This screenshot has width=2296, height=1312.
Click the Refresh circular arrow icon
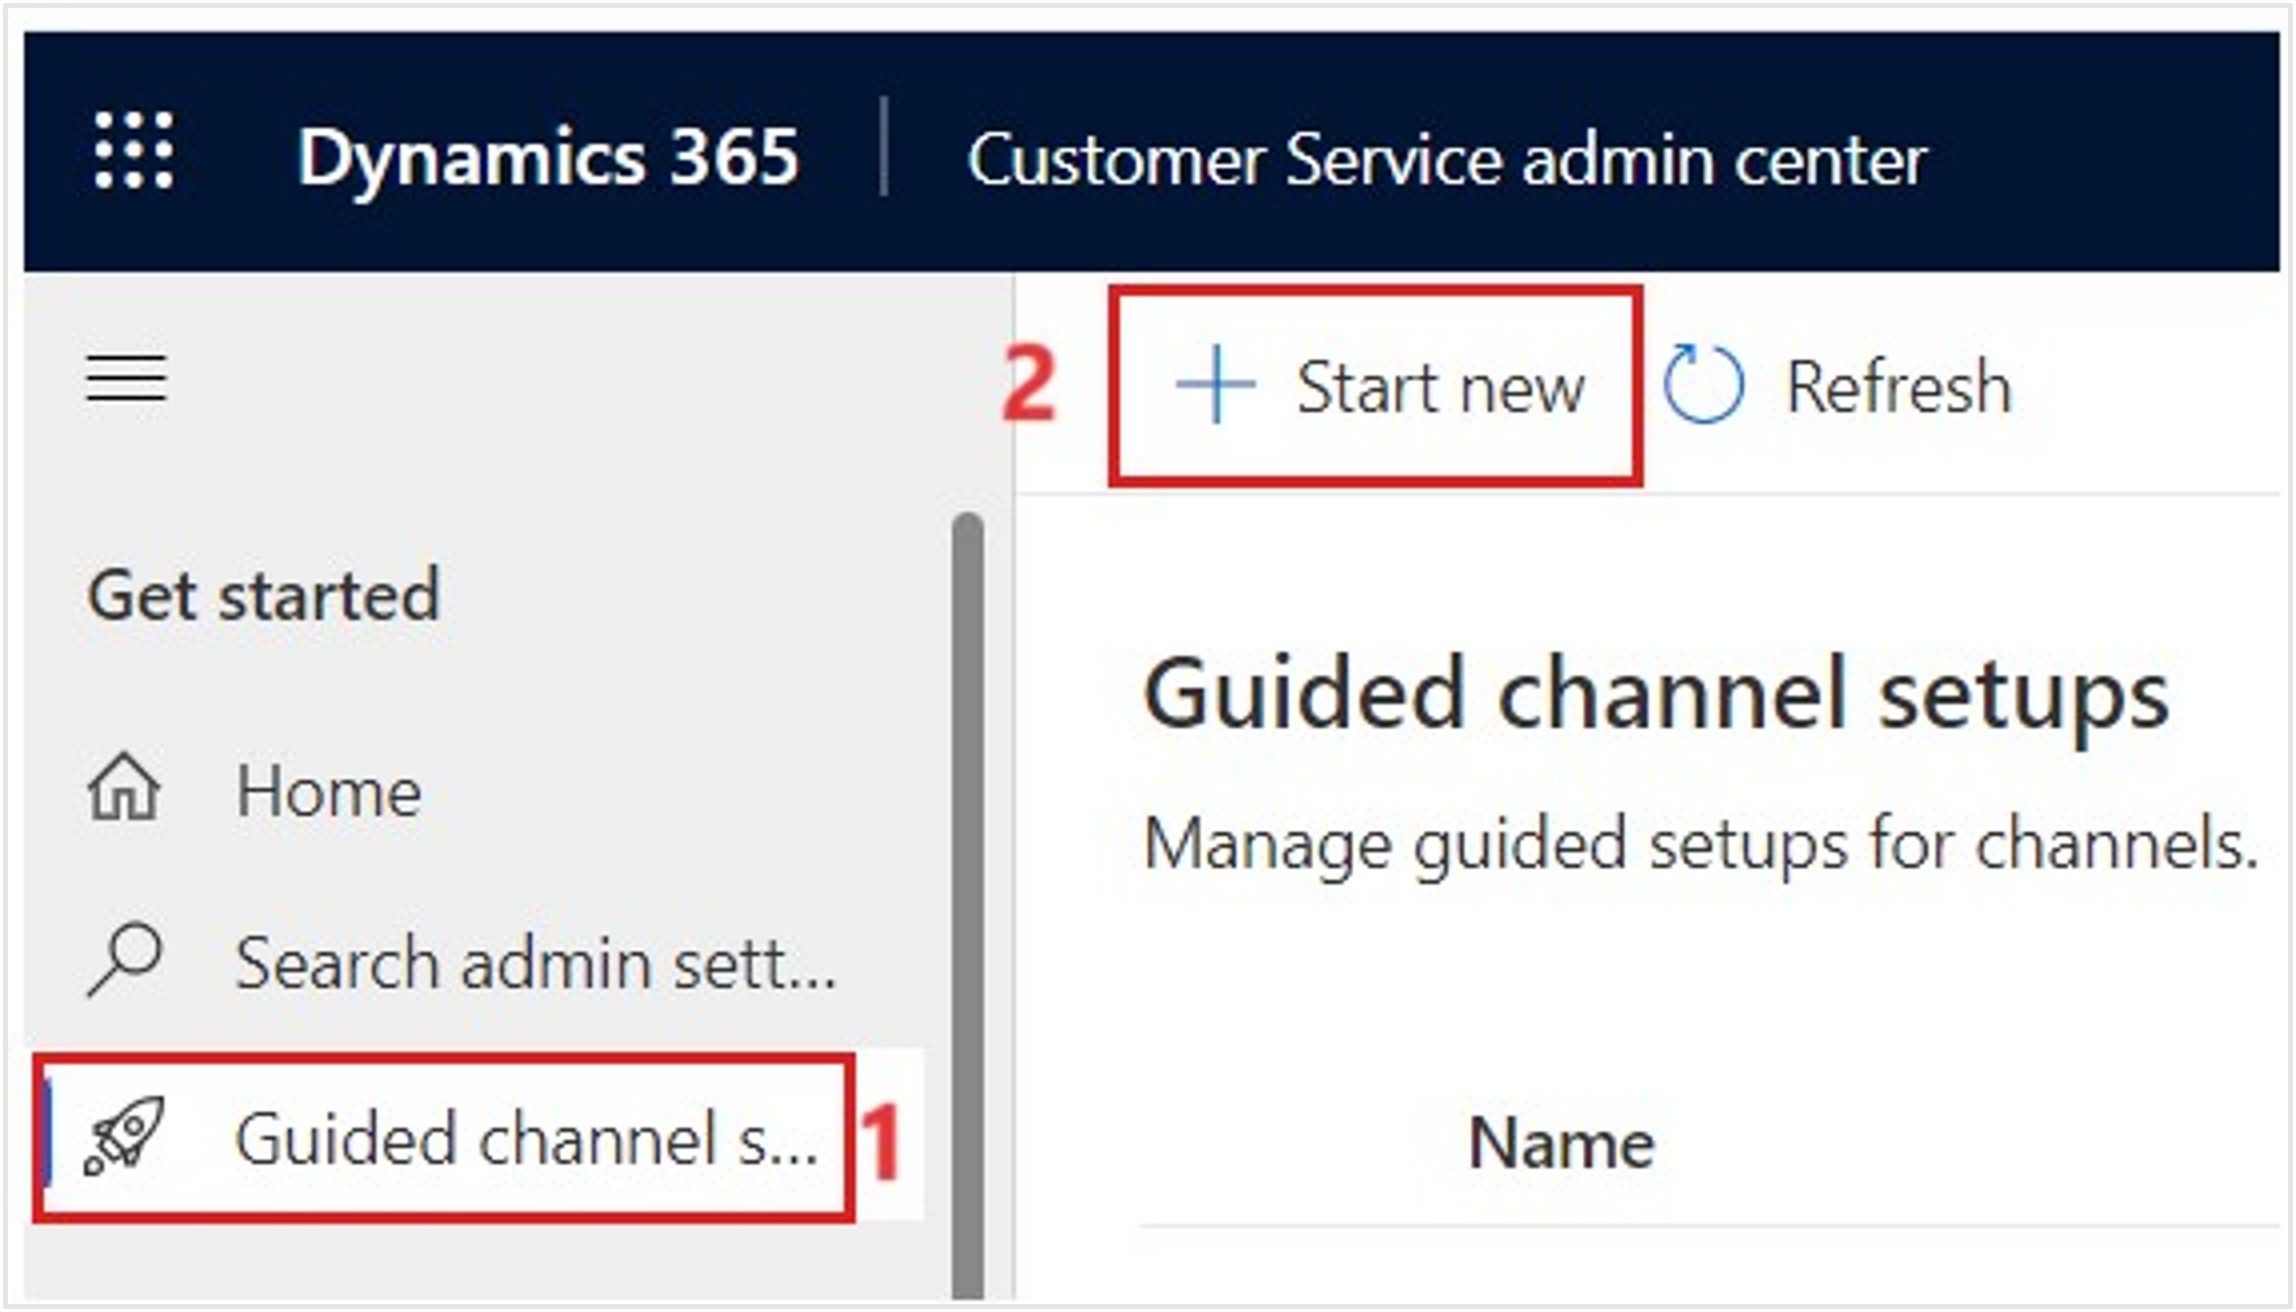point(1703,385)
